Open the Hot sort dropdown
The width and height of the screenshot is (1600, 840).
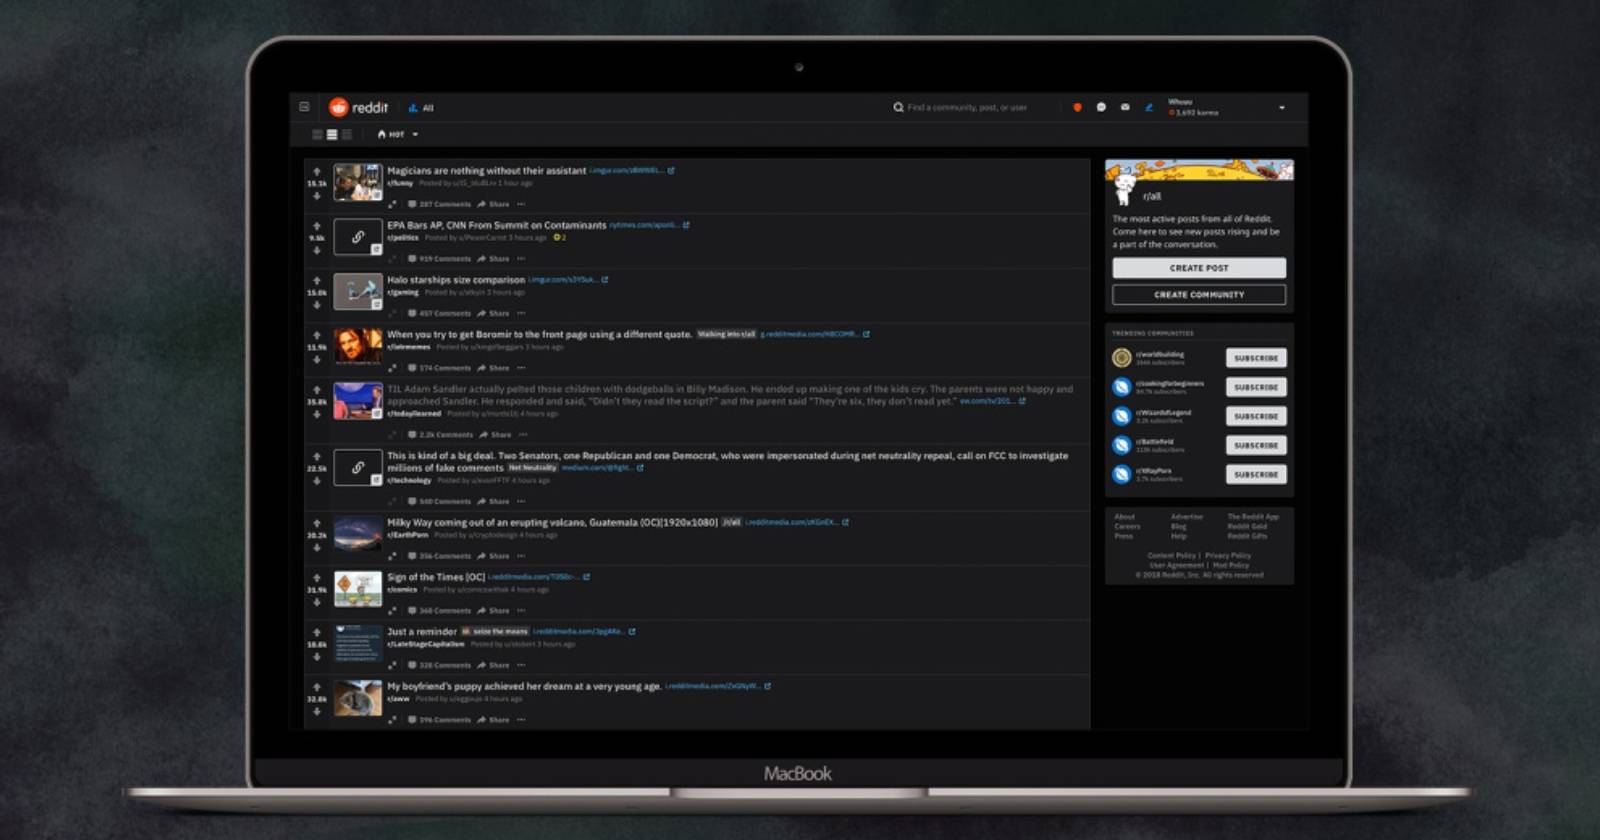[398, 134]
